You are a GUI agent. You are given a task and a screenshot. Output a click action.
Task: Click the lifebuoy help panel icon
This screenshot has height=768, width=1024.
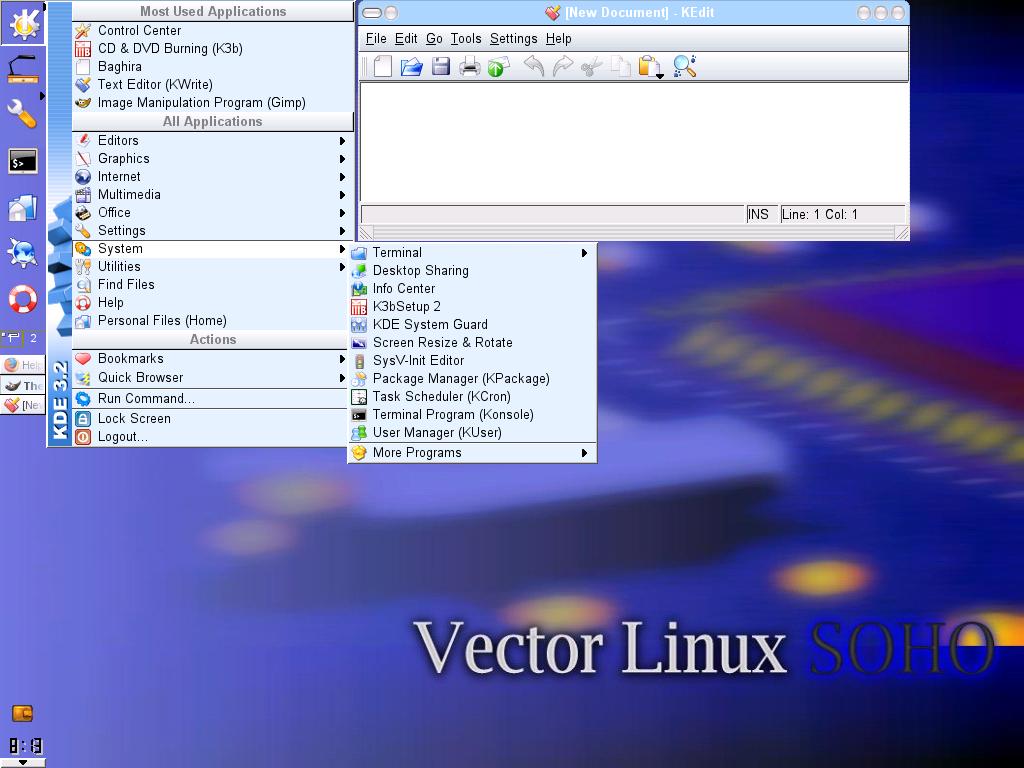[x=22, y=299]
